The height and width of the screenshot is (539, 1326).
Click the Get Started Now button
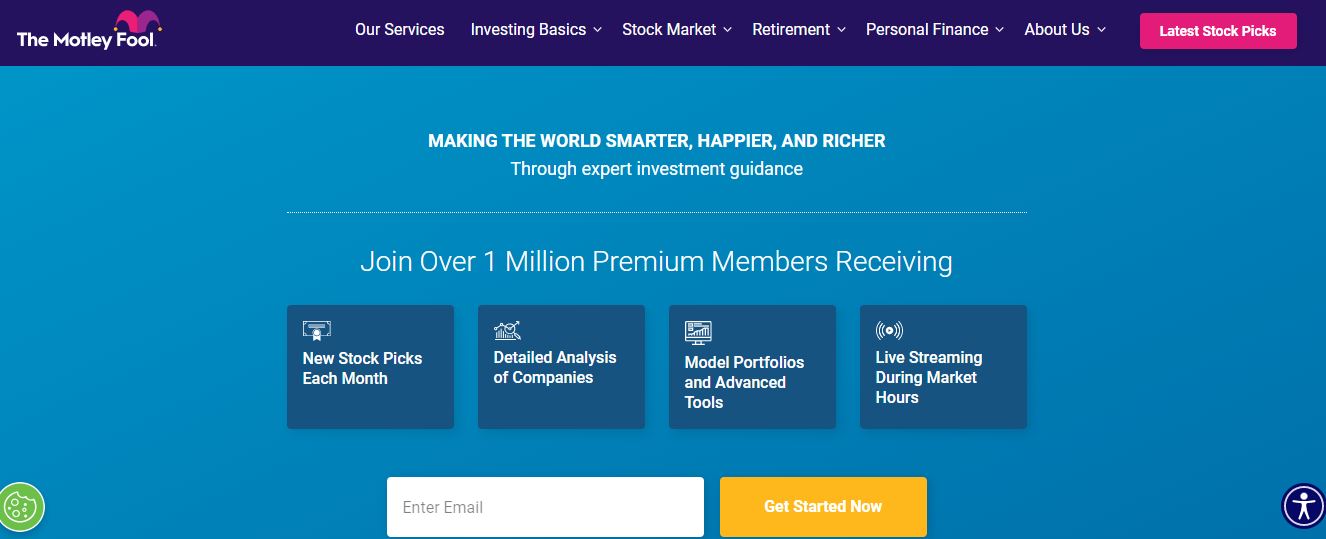click(x=823, y=507)
